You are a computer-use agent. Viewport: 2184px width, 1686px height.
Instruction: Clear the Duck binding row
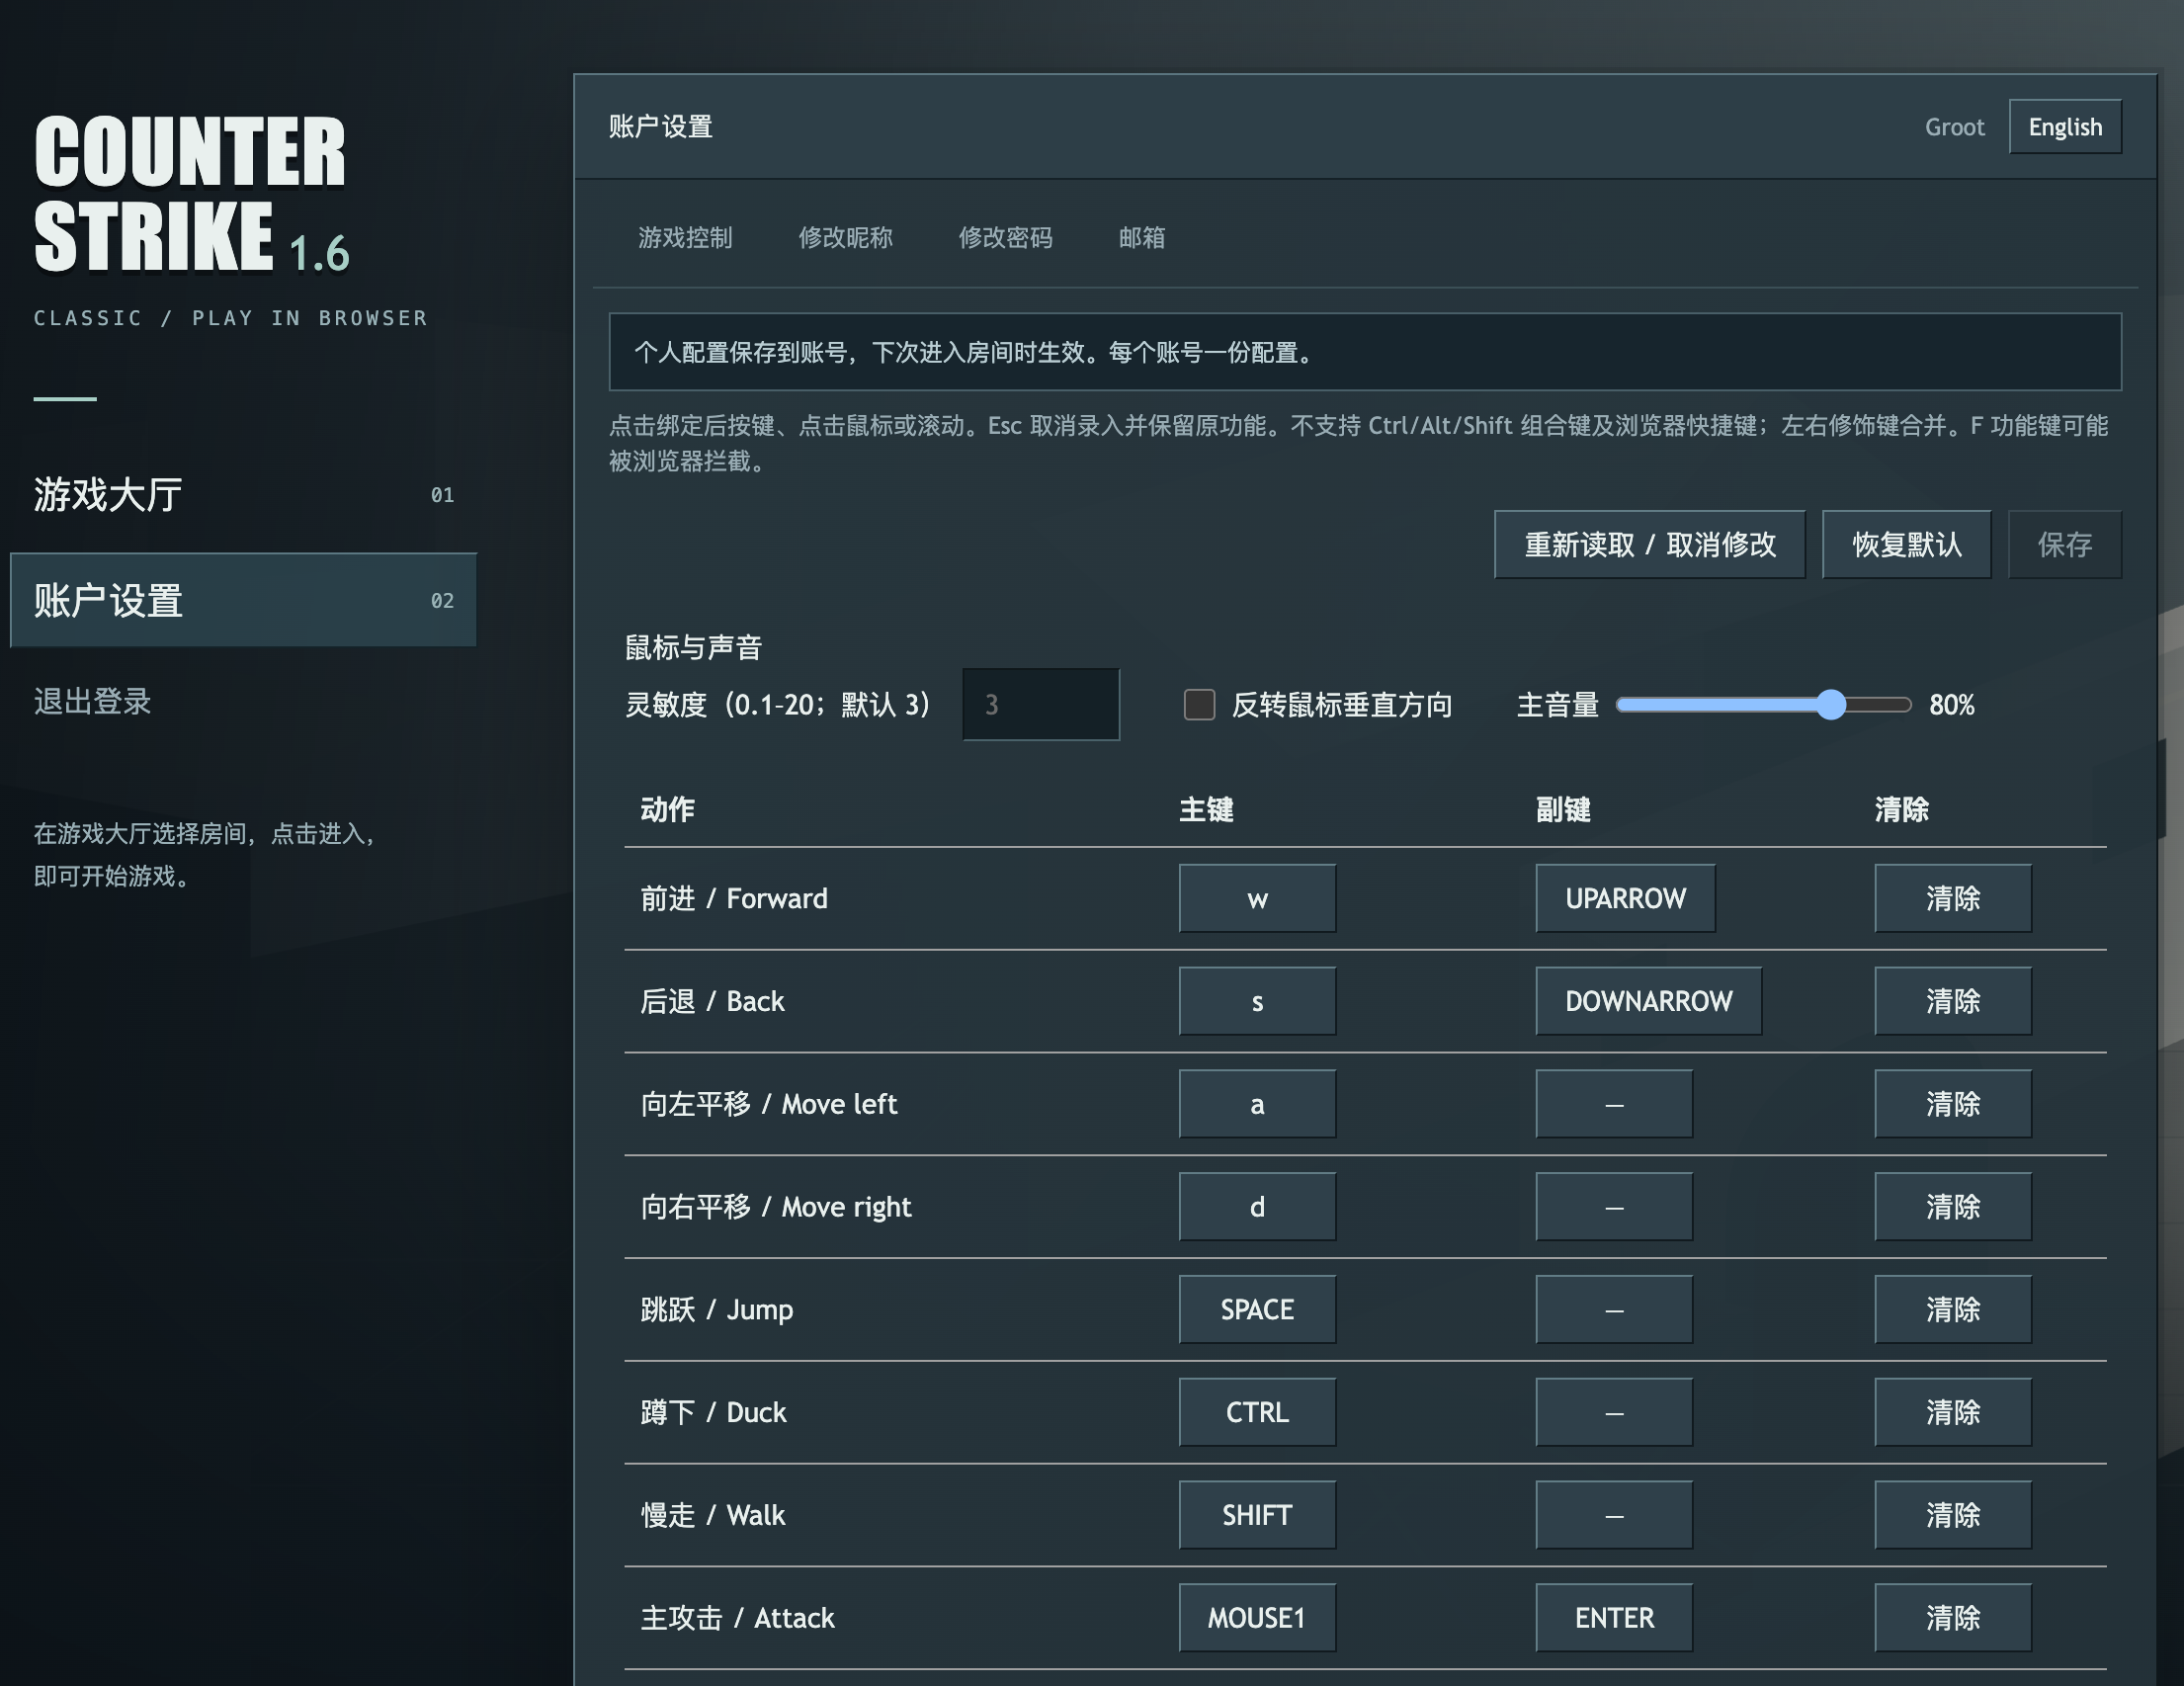tap(1953, 1412)
